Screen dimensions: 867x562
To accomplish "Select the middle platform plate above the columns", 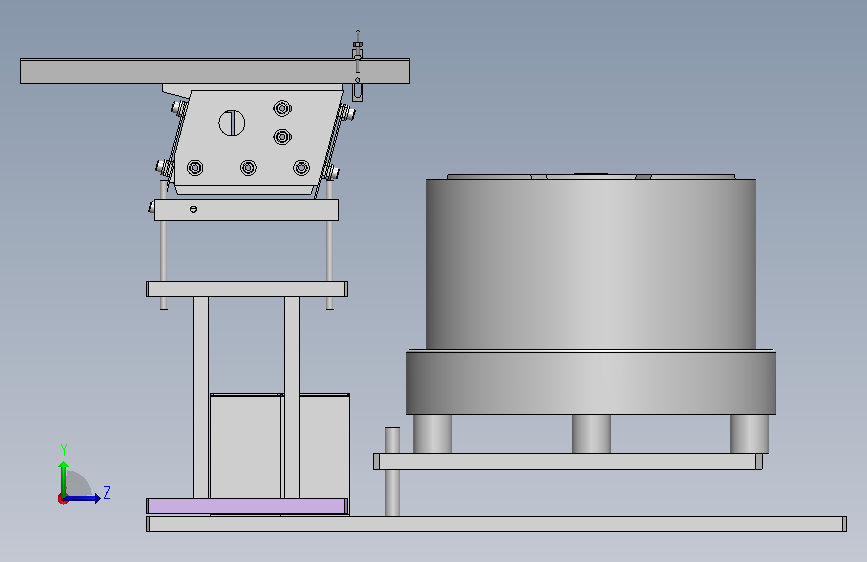I will tap(247, 289).
